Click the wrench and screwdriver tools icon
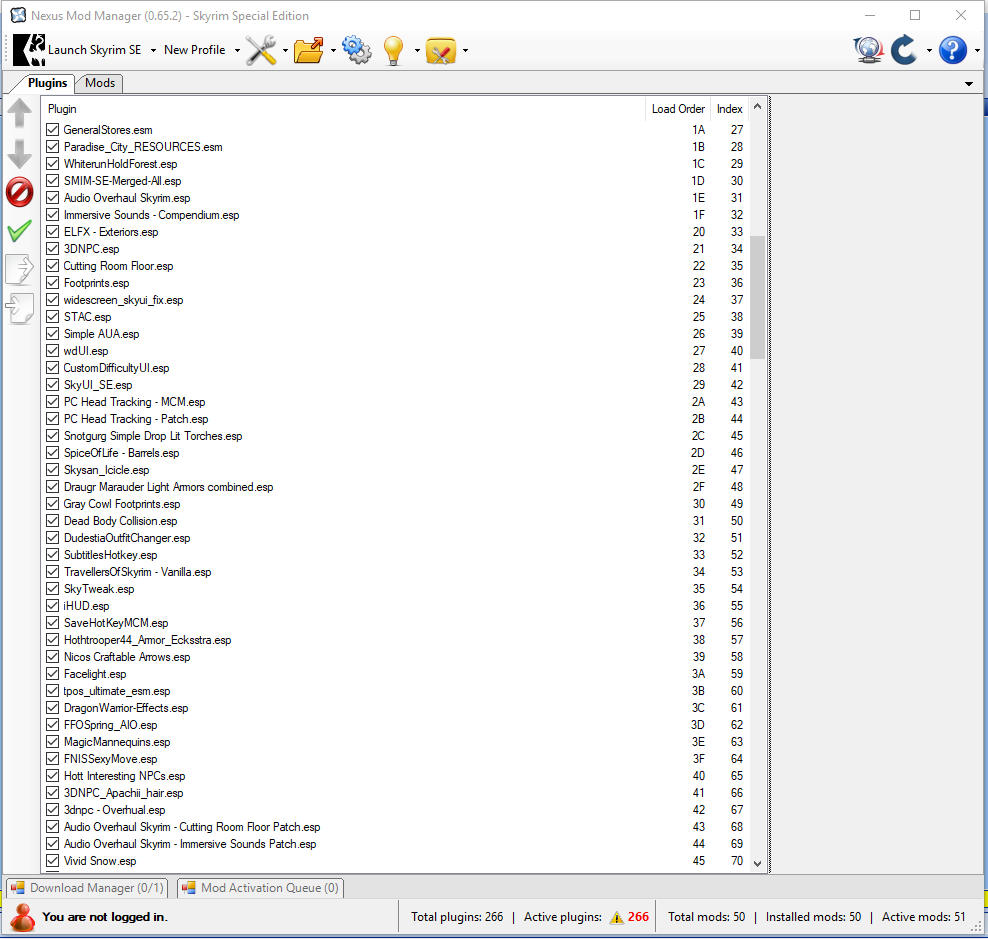This screenshot has width=988, height=939. 261,50
